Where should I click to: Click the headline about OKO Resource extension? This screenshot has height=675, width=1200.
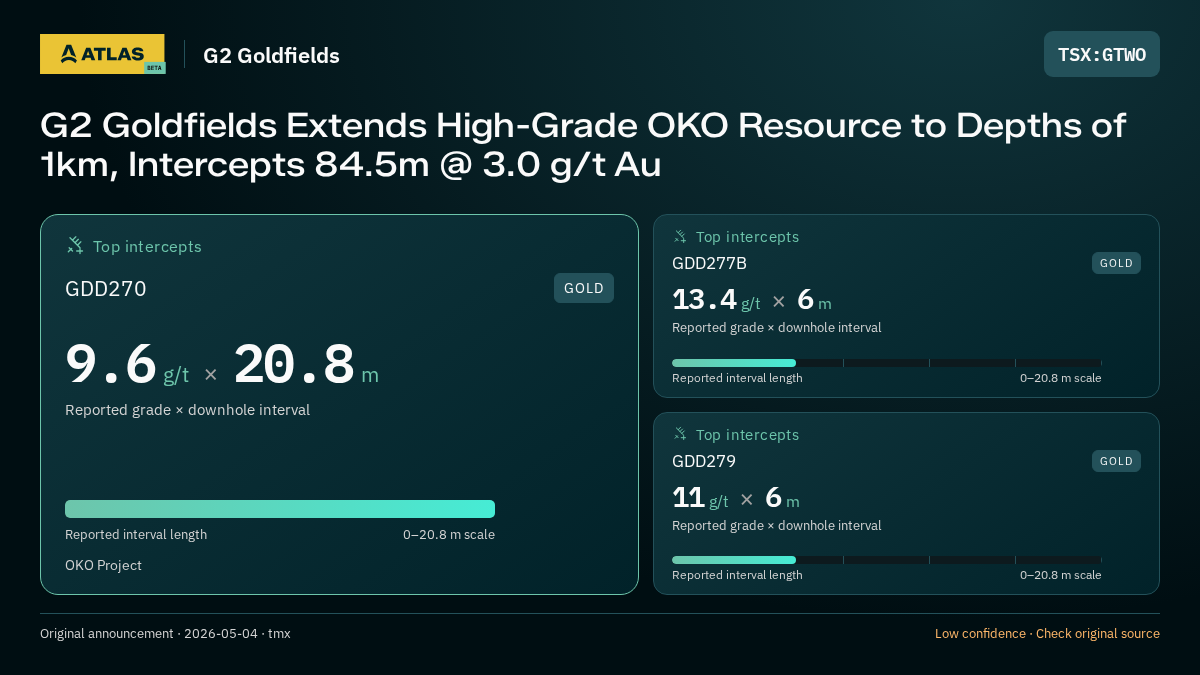(583, 145)
